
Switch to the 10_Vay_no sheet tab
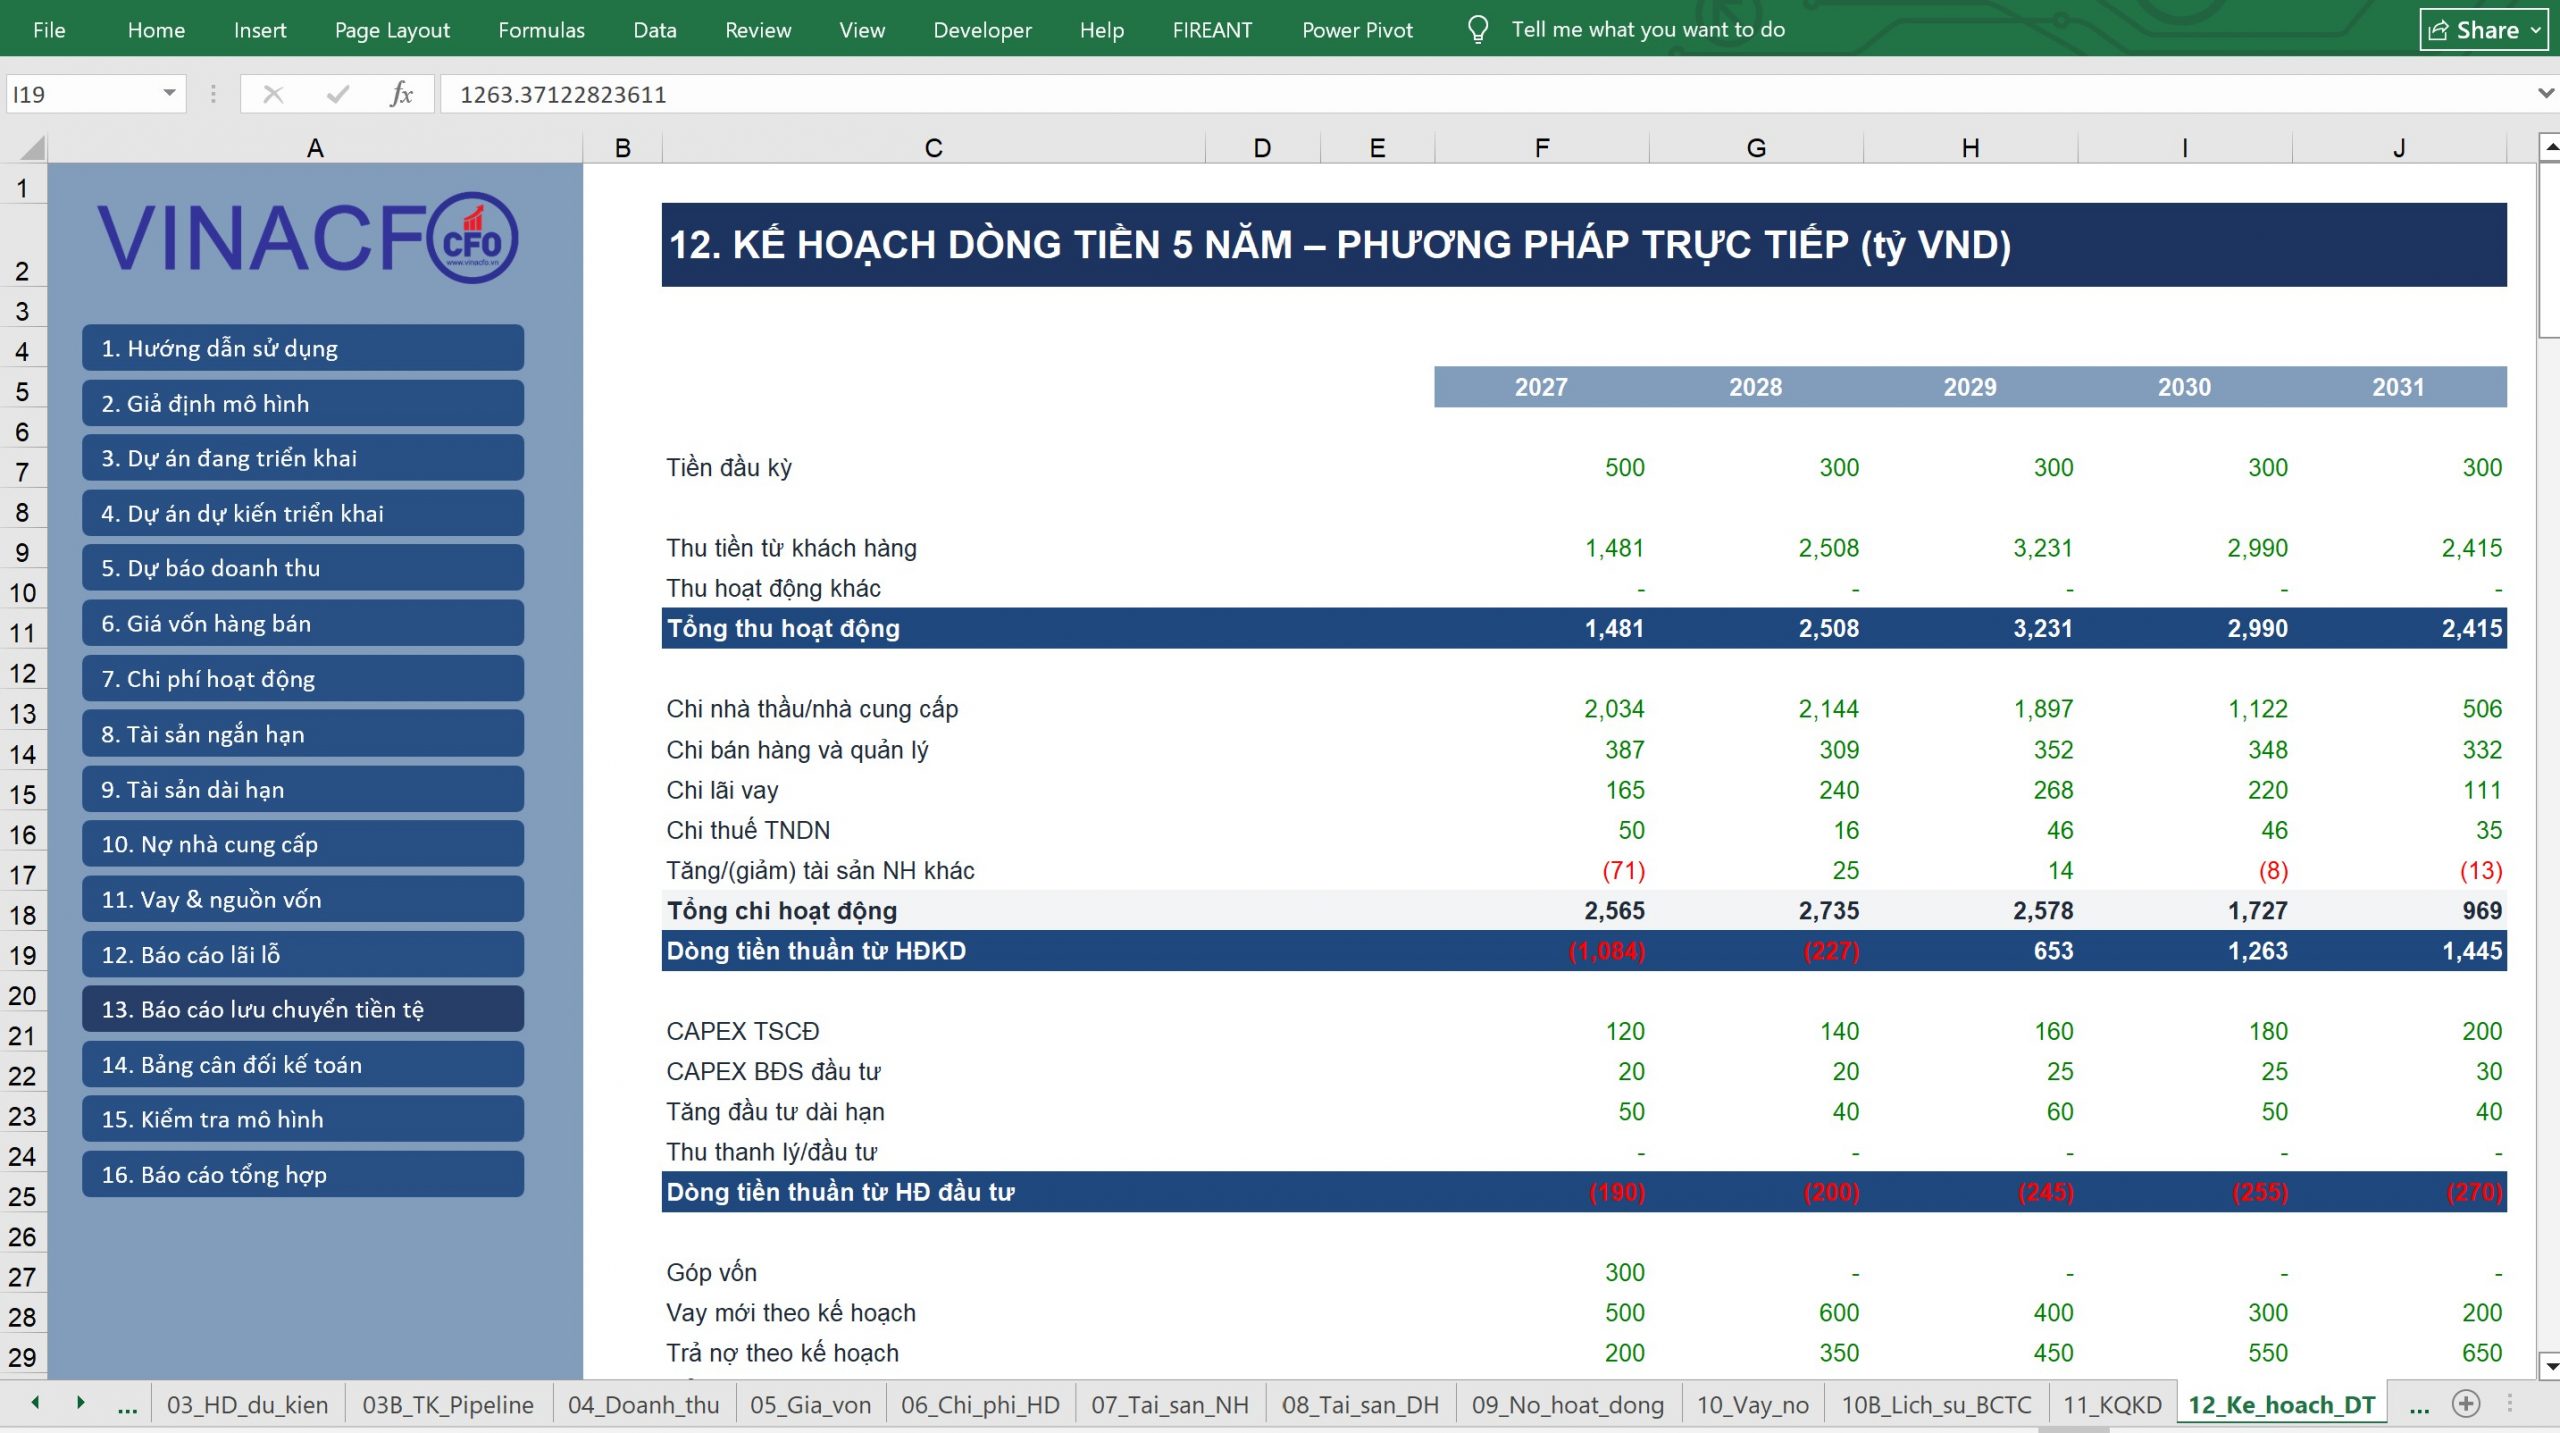[x=1752, y=1405]
